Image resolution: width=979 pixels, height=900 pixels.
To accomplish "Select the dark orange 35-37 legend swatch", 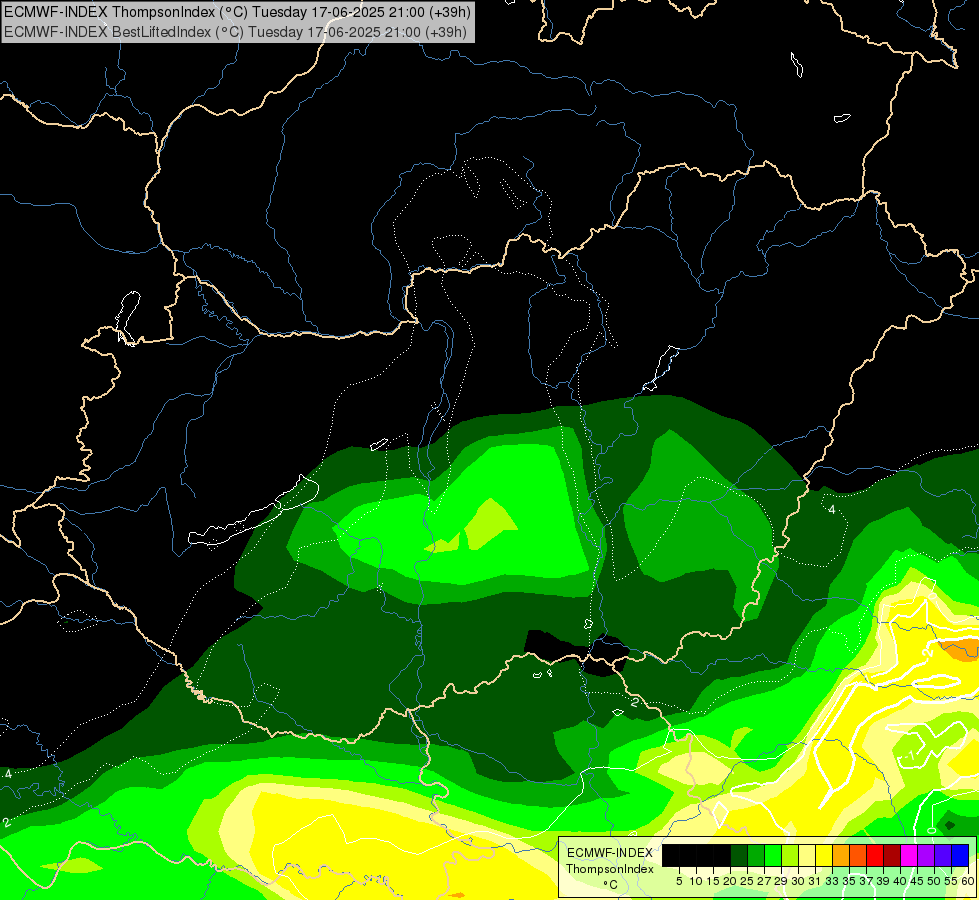I will (x=858, y=855).
